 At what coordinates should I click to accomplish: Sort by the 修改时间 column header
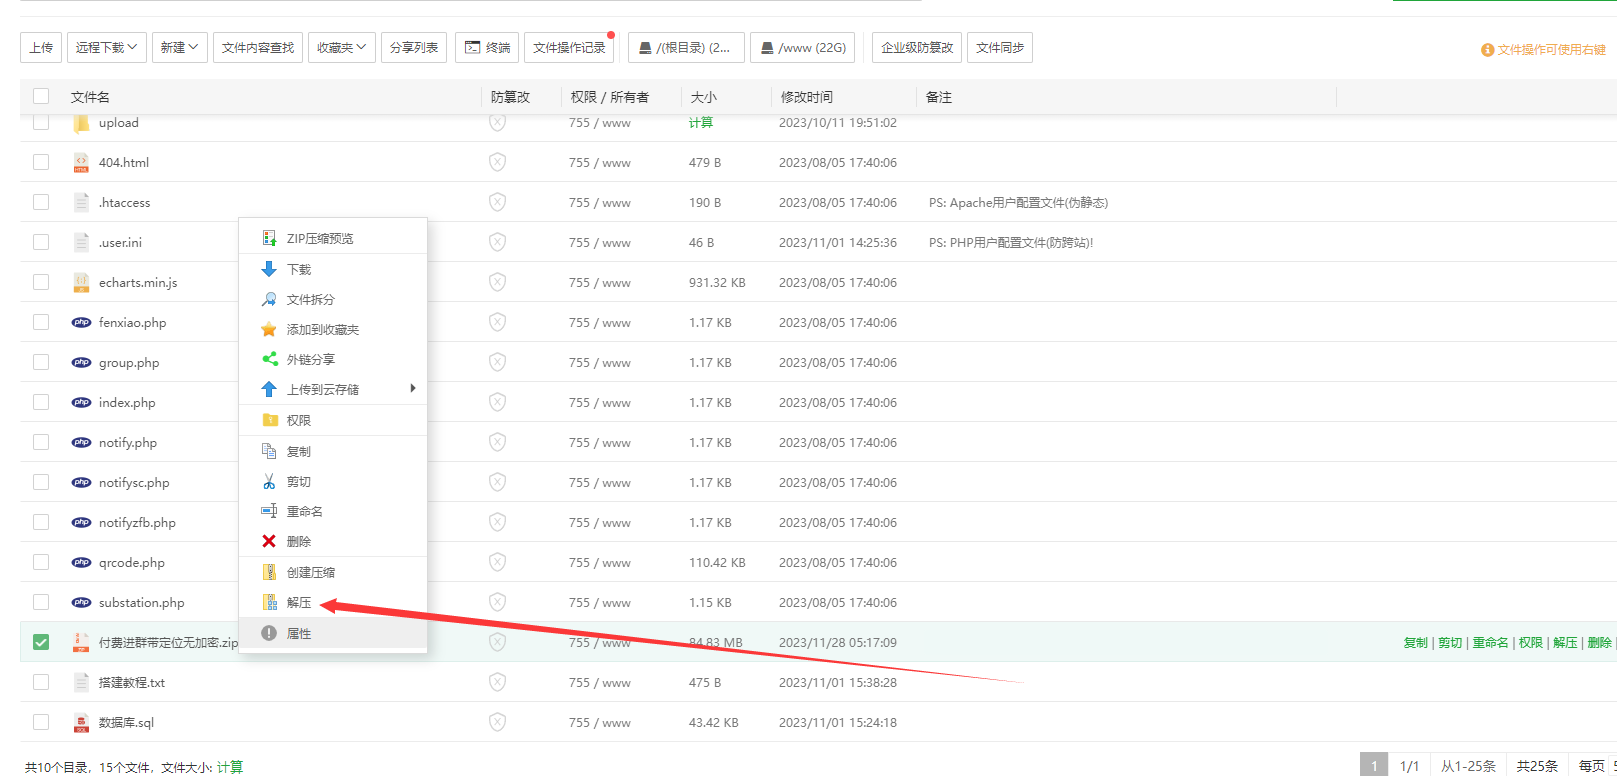(x=806, y=97)
